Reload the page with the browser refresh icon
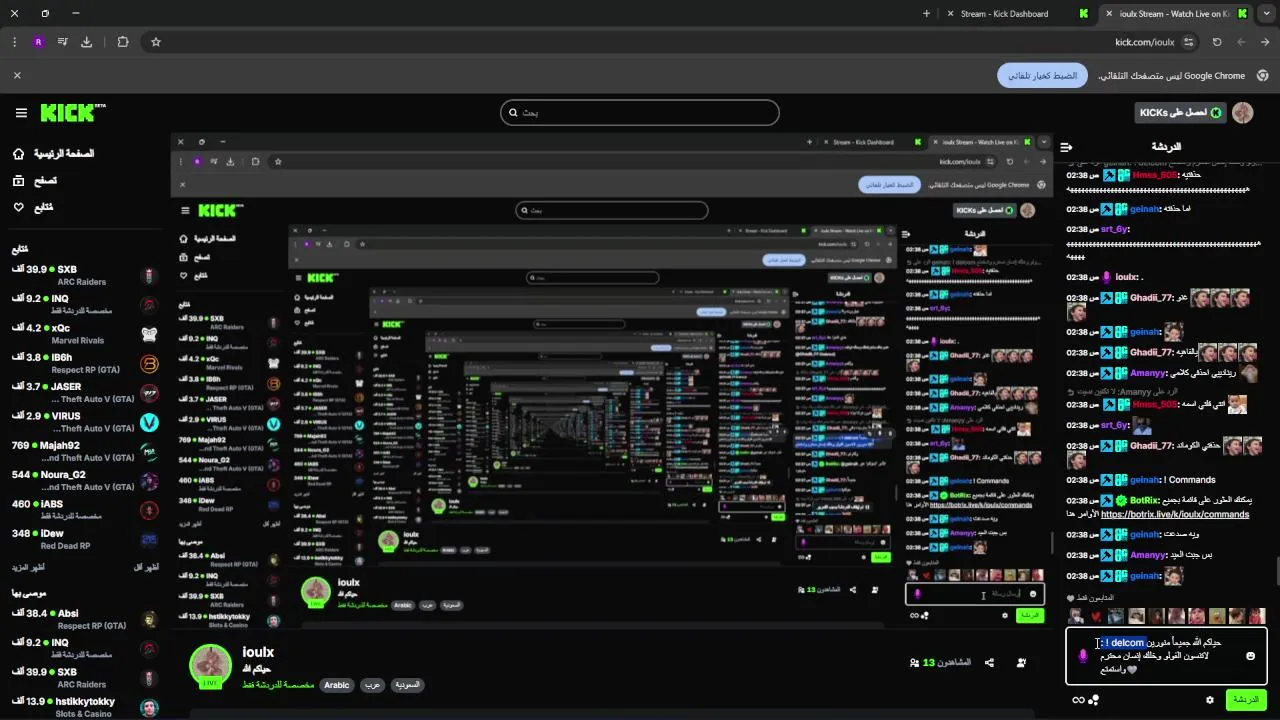1280x720 pixels. pyautogui.click(x=1217, y=42)
